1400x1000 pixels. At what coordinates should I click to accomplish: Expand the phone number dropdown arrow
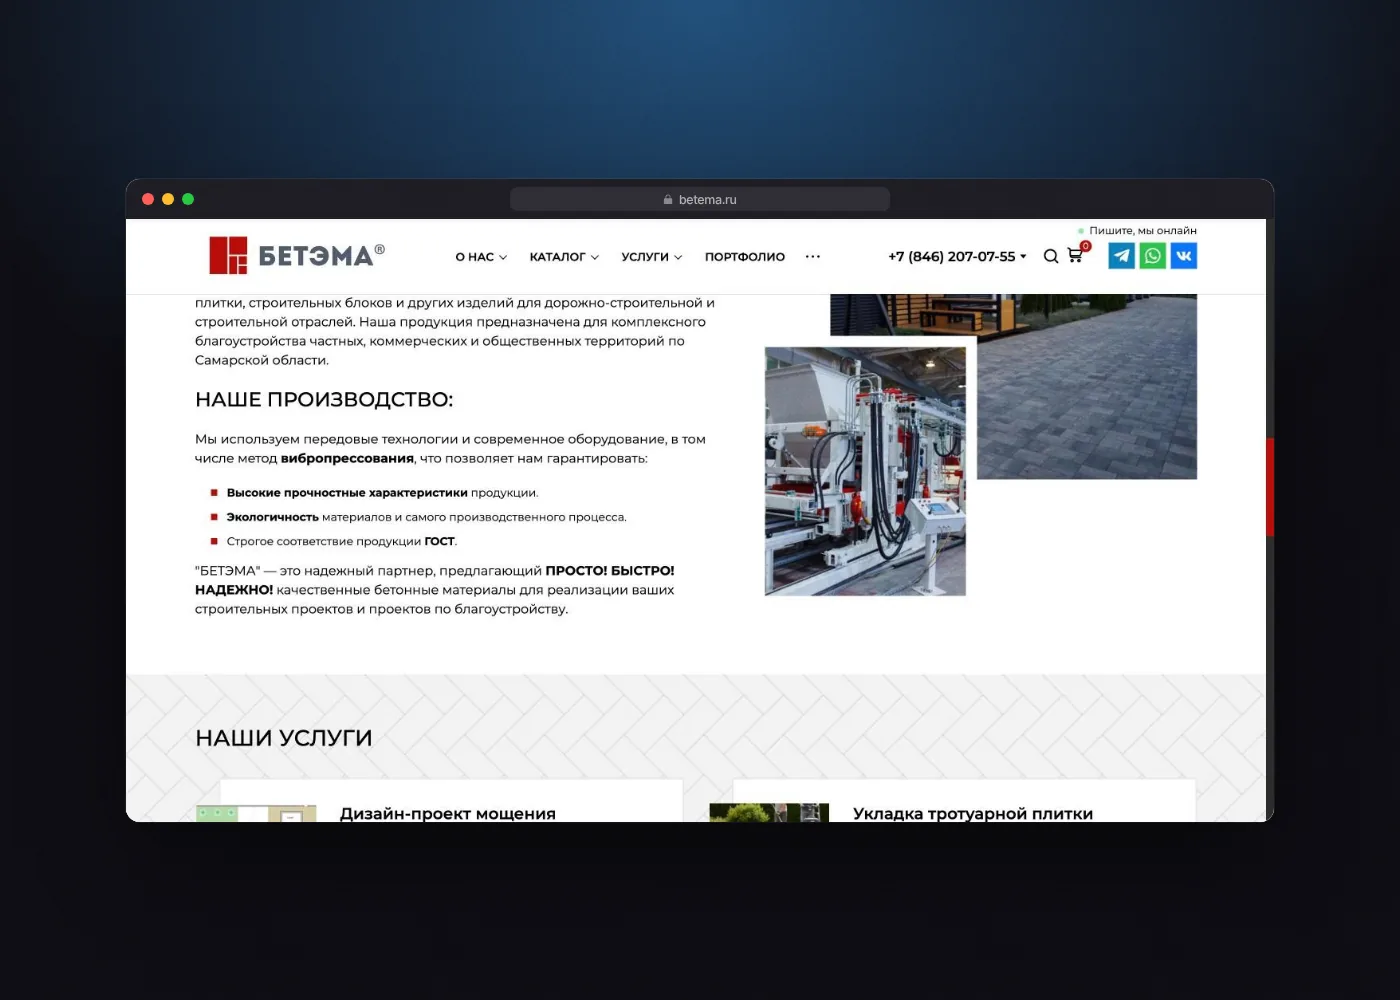click(1023, 257)
